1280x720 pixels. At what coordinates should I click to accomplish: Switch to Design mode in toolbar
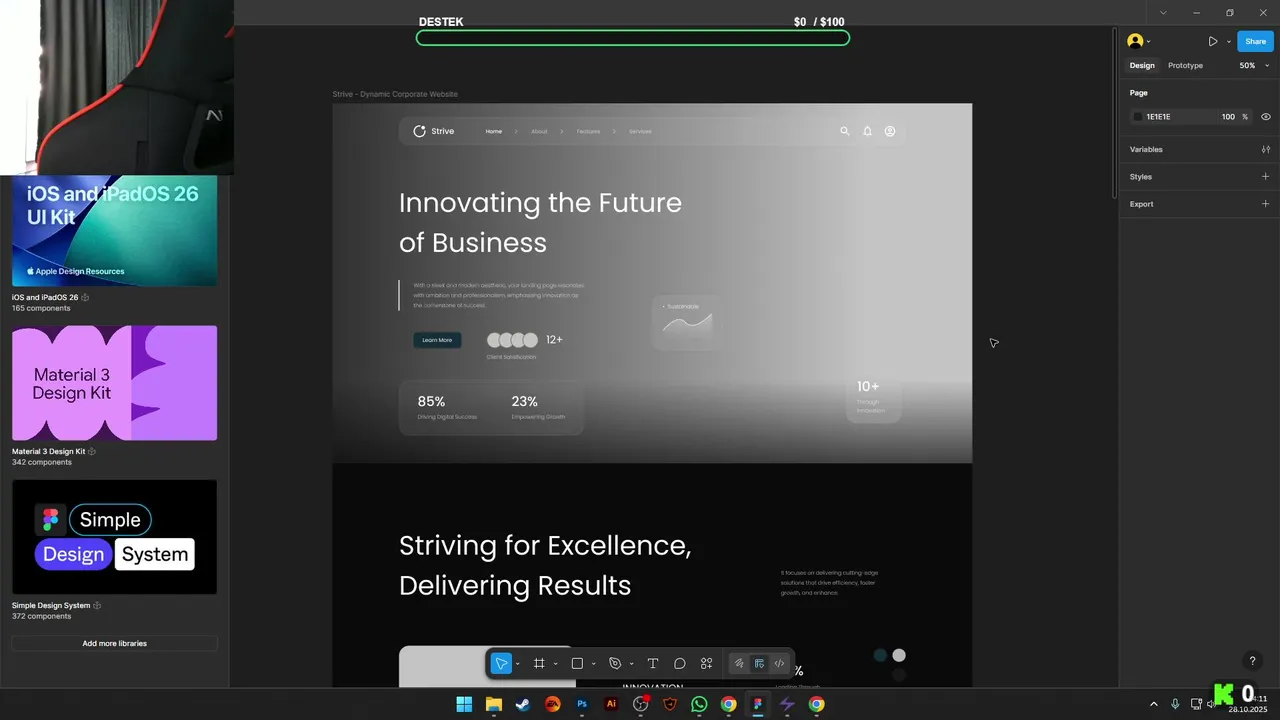[759, 663]
